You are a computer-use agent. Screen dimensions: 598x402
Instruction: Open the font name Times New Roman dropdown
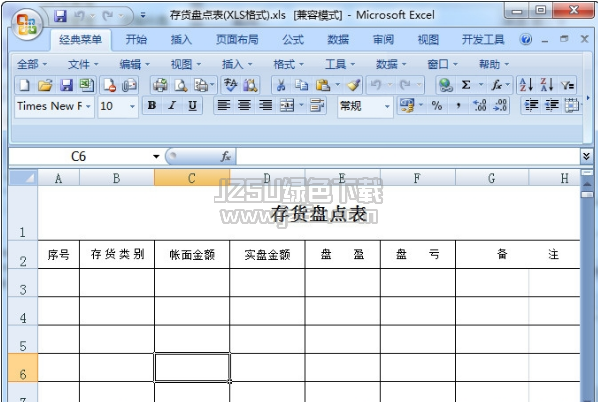88,106
